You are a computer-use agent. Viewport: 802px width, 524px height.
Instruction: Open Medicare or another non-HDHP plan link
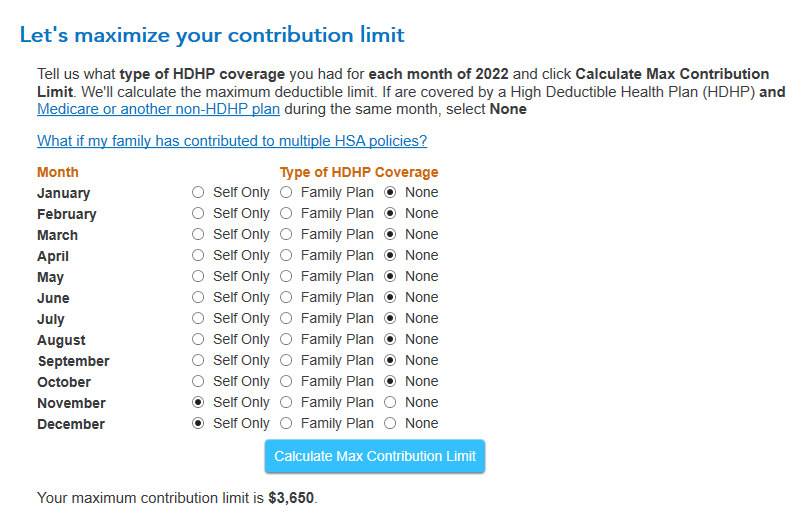pyautogui.click(x=158, y=109)
